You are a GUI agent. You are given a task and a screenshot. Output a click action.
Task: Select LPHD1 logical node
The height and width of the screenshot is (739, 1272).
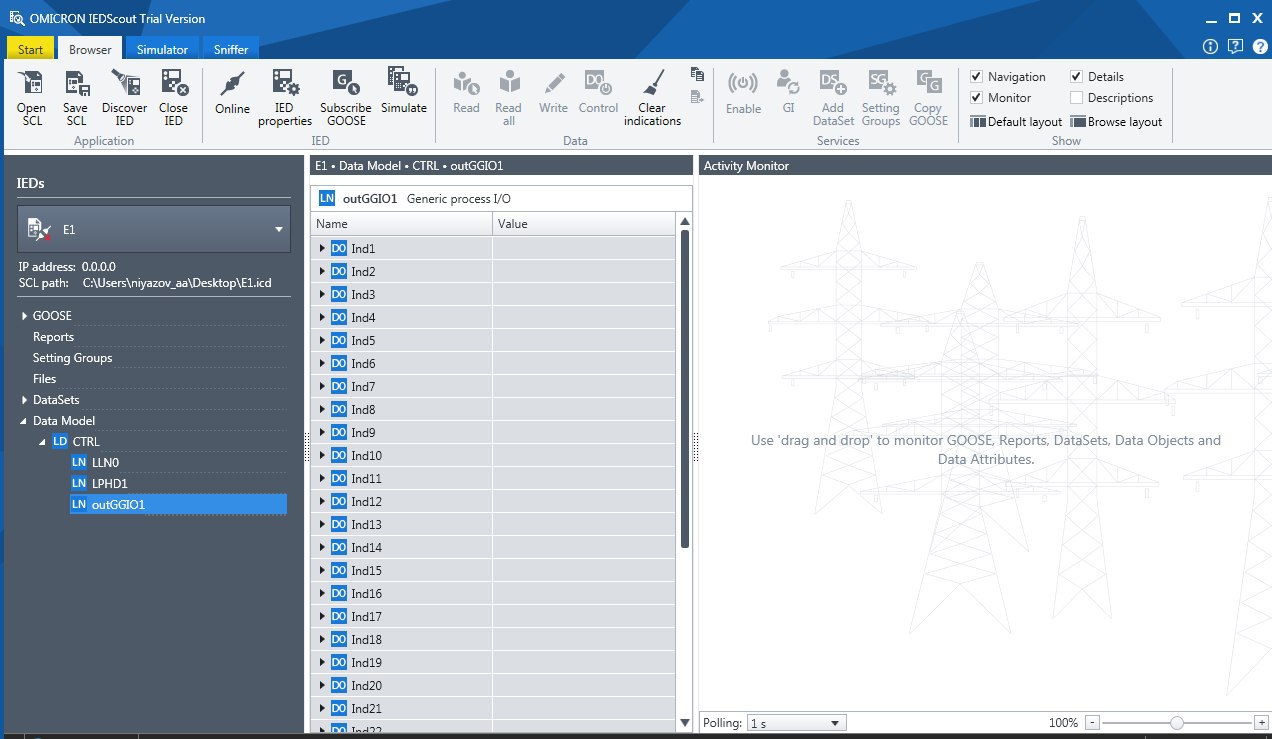[x=109, y=484]
